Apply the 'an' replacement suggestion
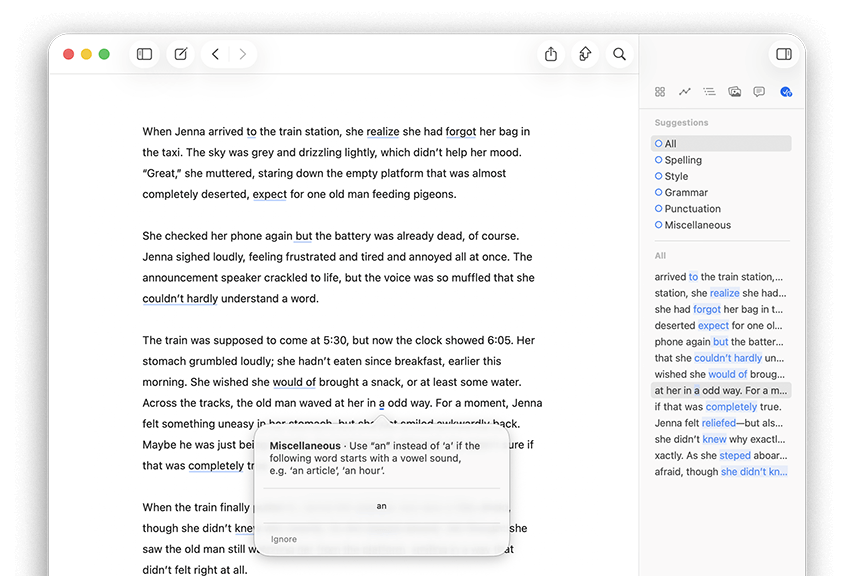Image resolution: width=854 pixels, height=576 pixels. point(381,506)
